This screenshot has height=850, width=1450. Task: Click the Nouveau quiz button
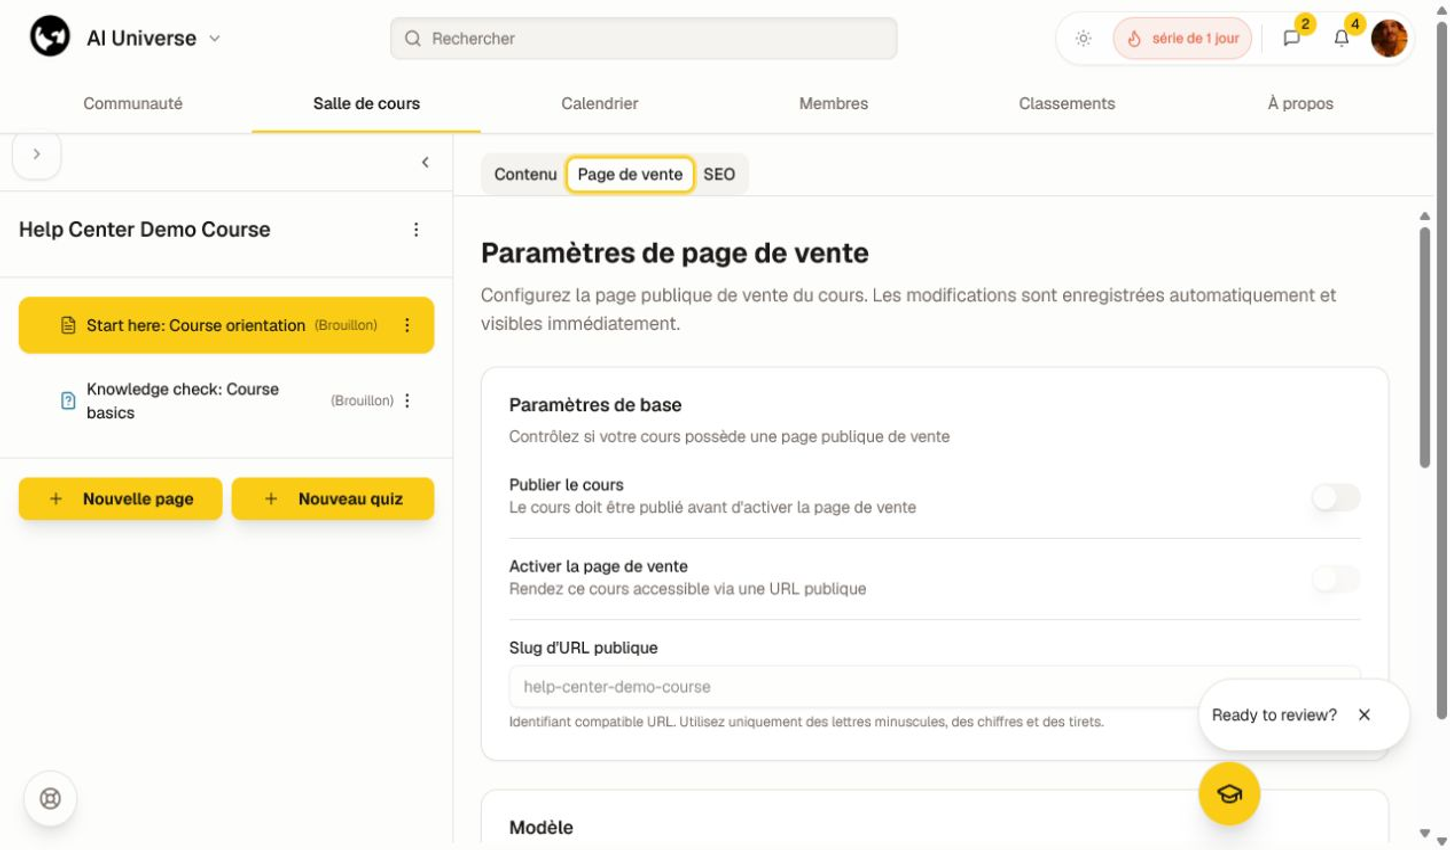point(333,498)
